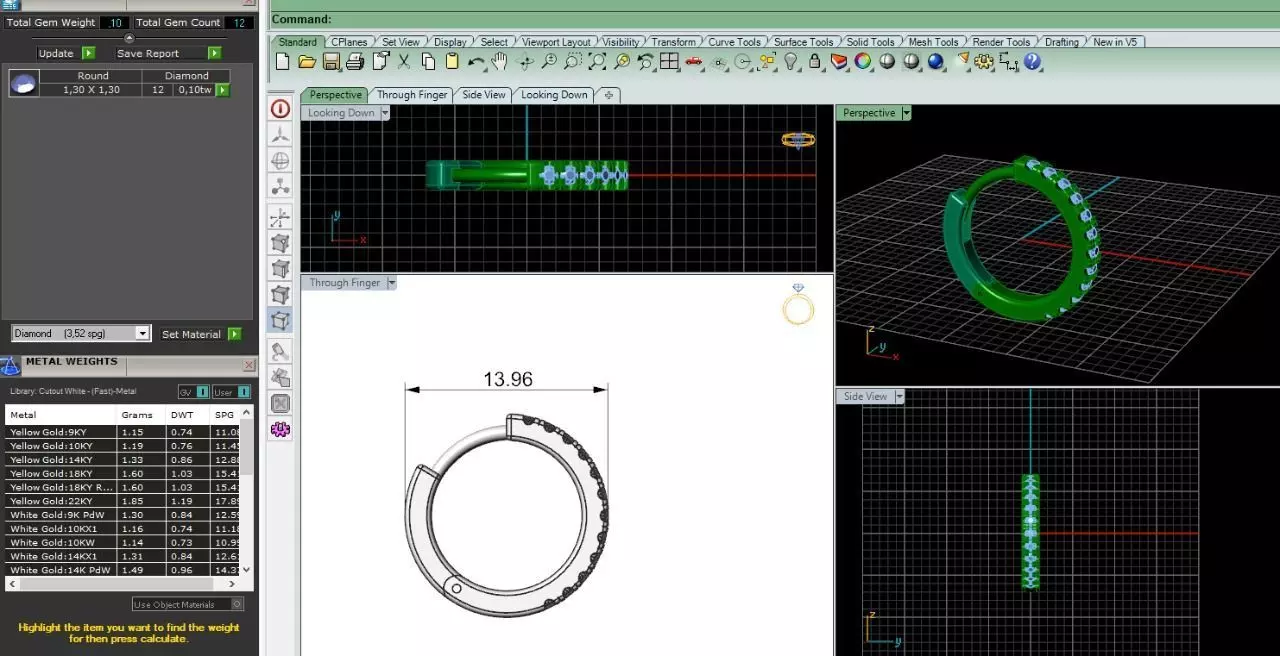Viewport: 1280px width, 656px height.
Task: Click the metal list vertical scrollbar down arrow
Action: 248,569
